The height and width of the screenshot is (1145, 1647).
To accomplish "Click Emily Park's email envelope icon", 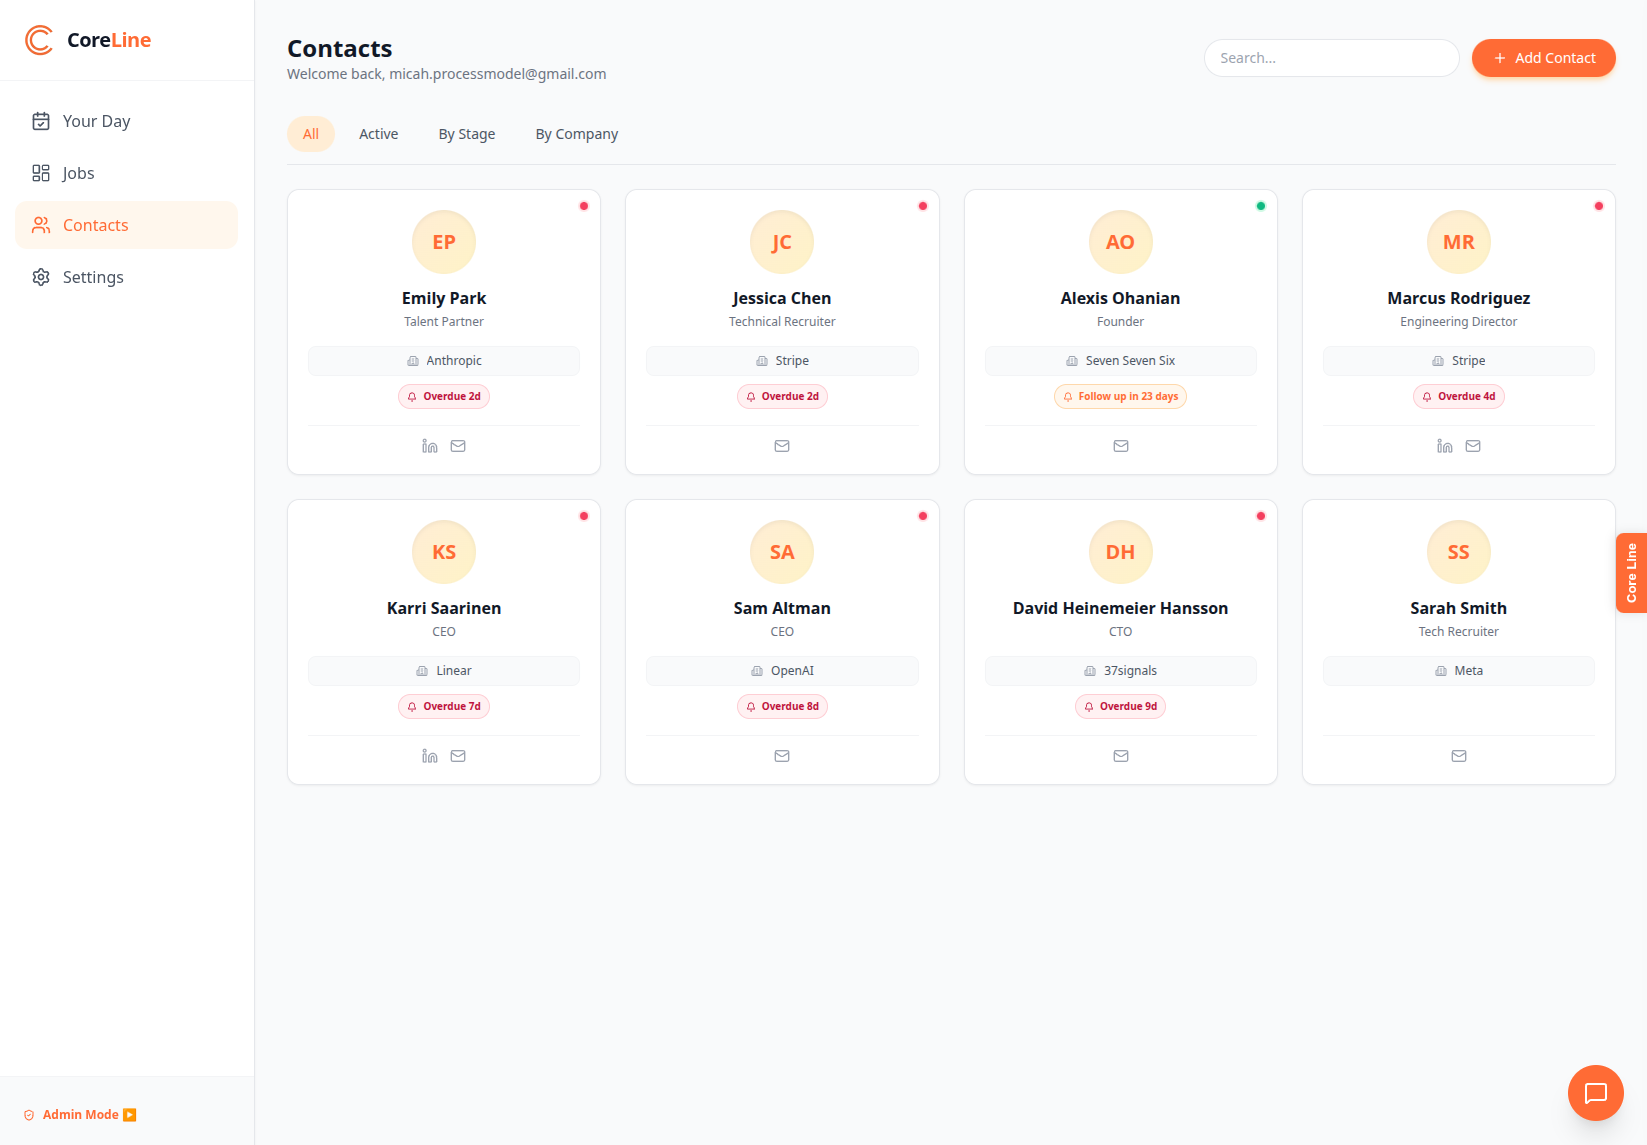I will tap(458, 446).
